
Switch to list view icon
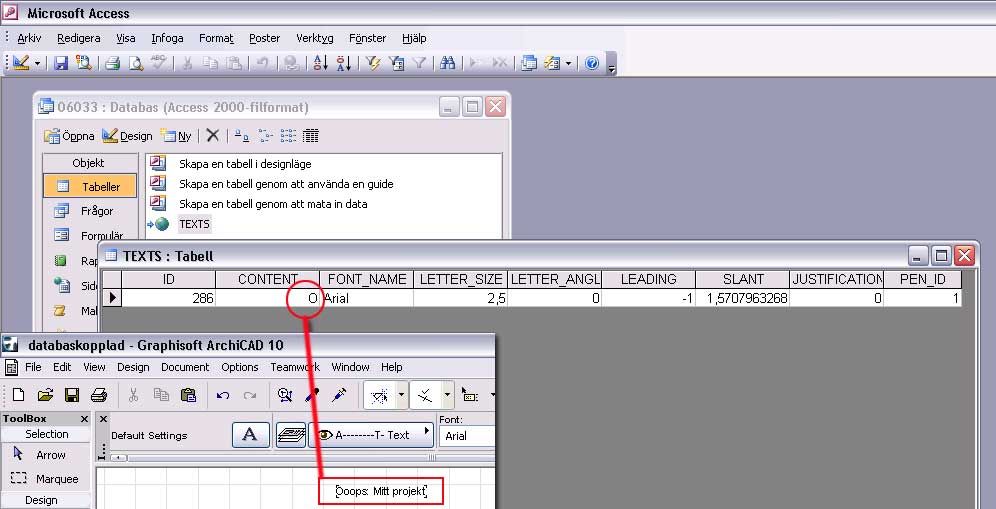tap(288, 135)
